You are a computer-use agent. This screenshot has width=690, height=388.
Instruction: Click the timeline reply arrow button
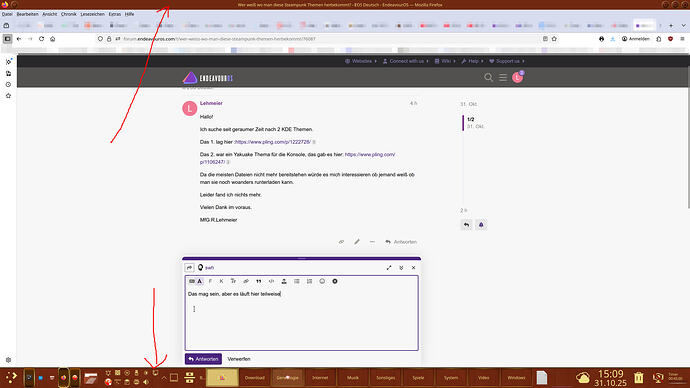pyautogui.click(x=466, y=225)
